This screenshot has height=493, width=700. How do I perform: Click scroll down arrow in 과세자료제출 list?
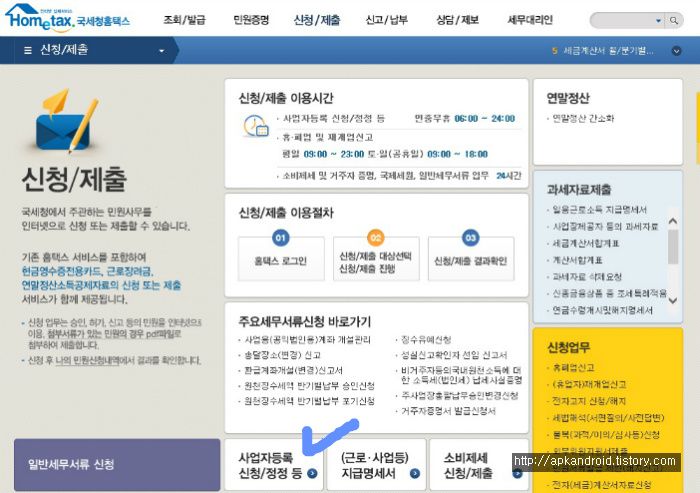(x=673, y=301)
